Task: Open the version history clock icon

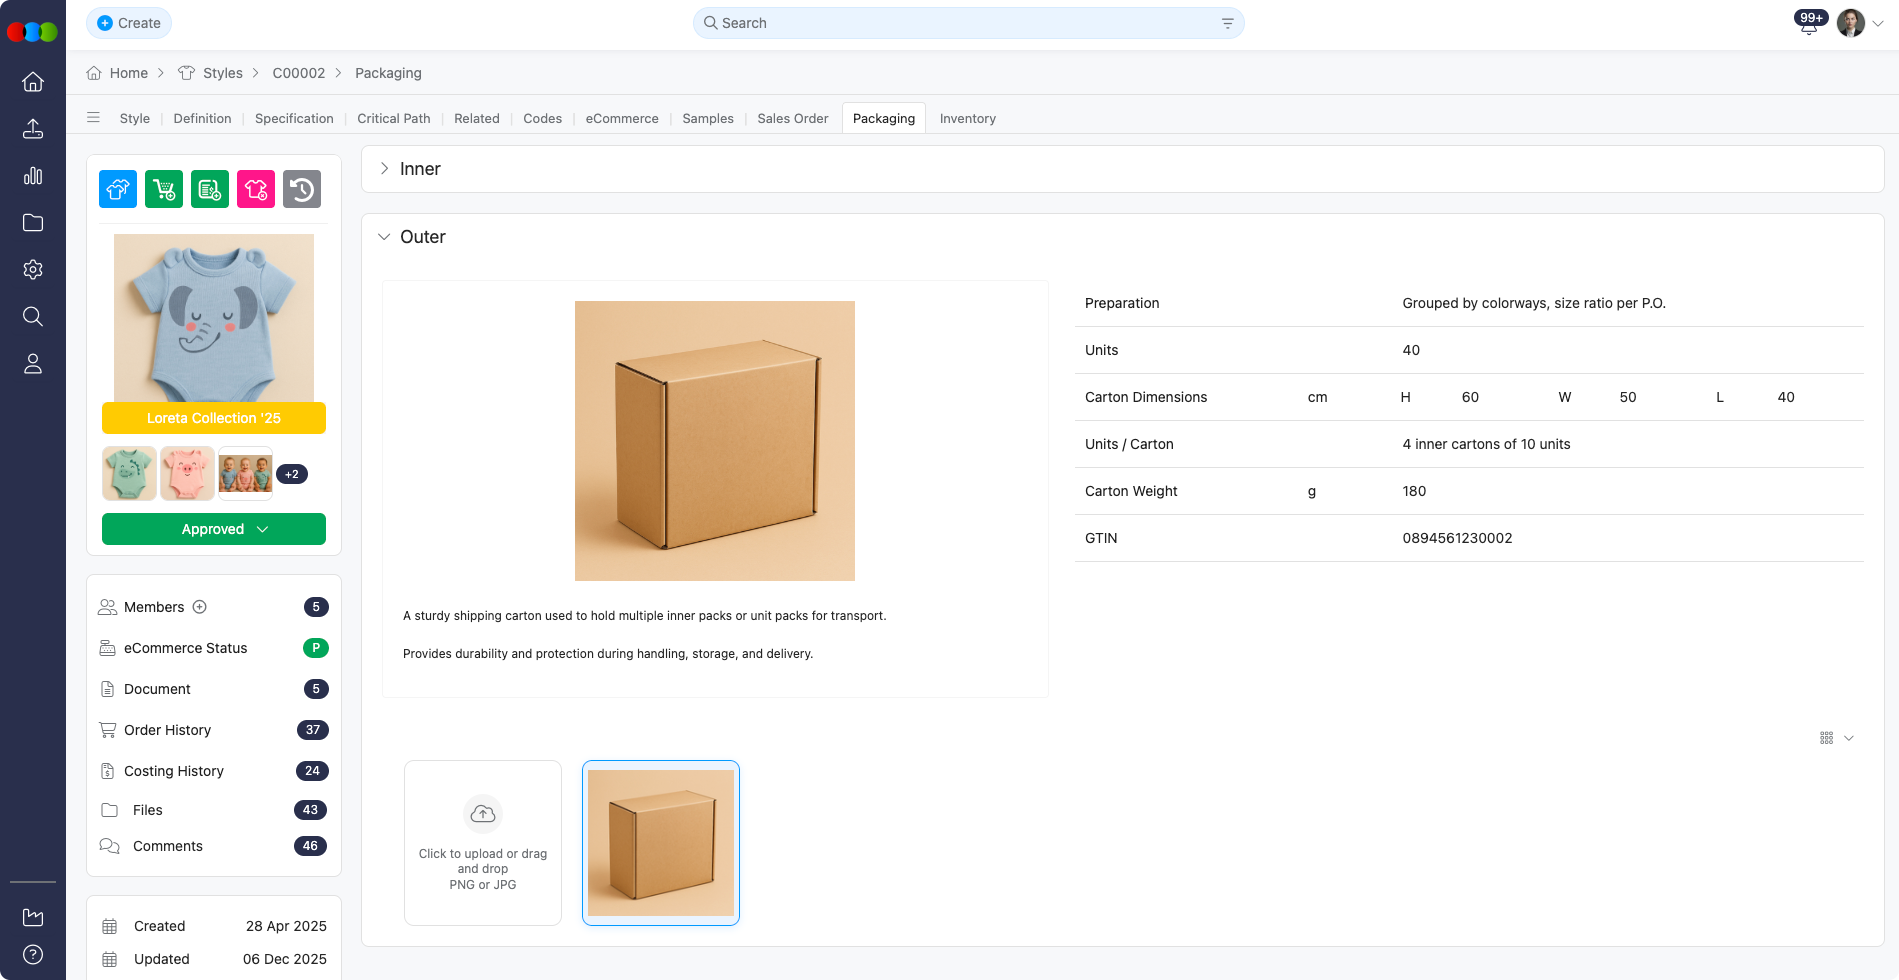Action: click(x=302, y=188)
